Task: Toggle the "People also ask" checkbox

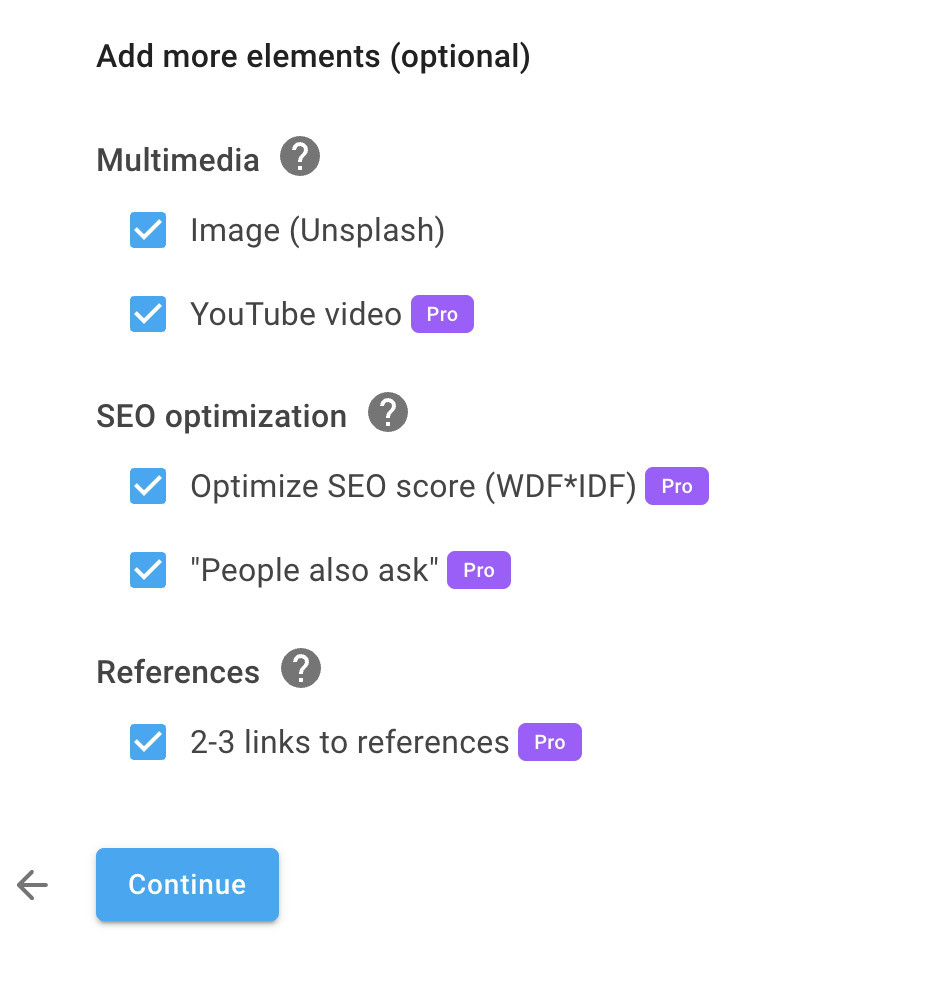Action: [x=147, y=570]
